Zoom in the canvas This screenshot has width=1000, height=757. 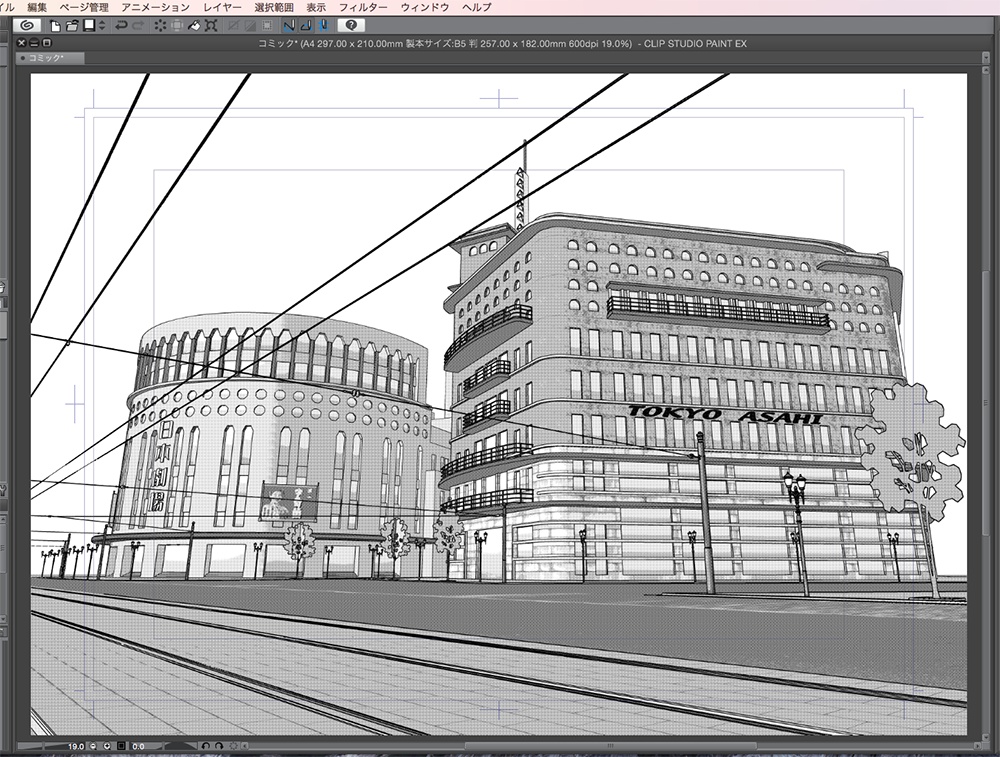tap(107, 746)
